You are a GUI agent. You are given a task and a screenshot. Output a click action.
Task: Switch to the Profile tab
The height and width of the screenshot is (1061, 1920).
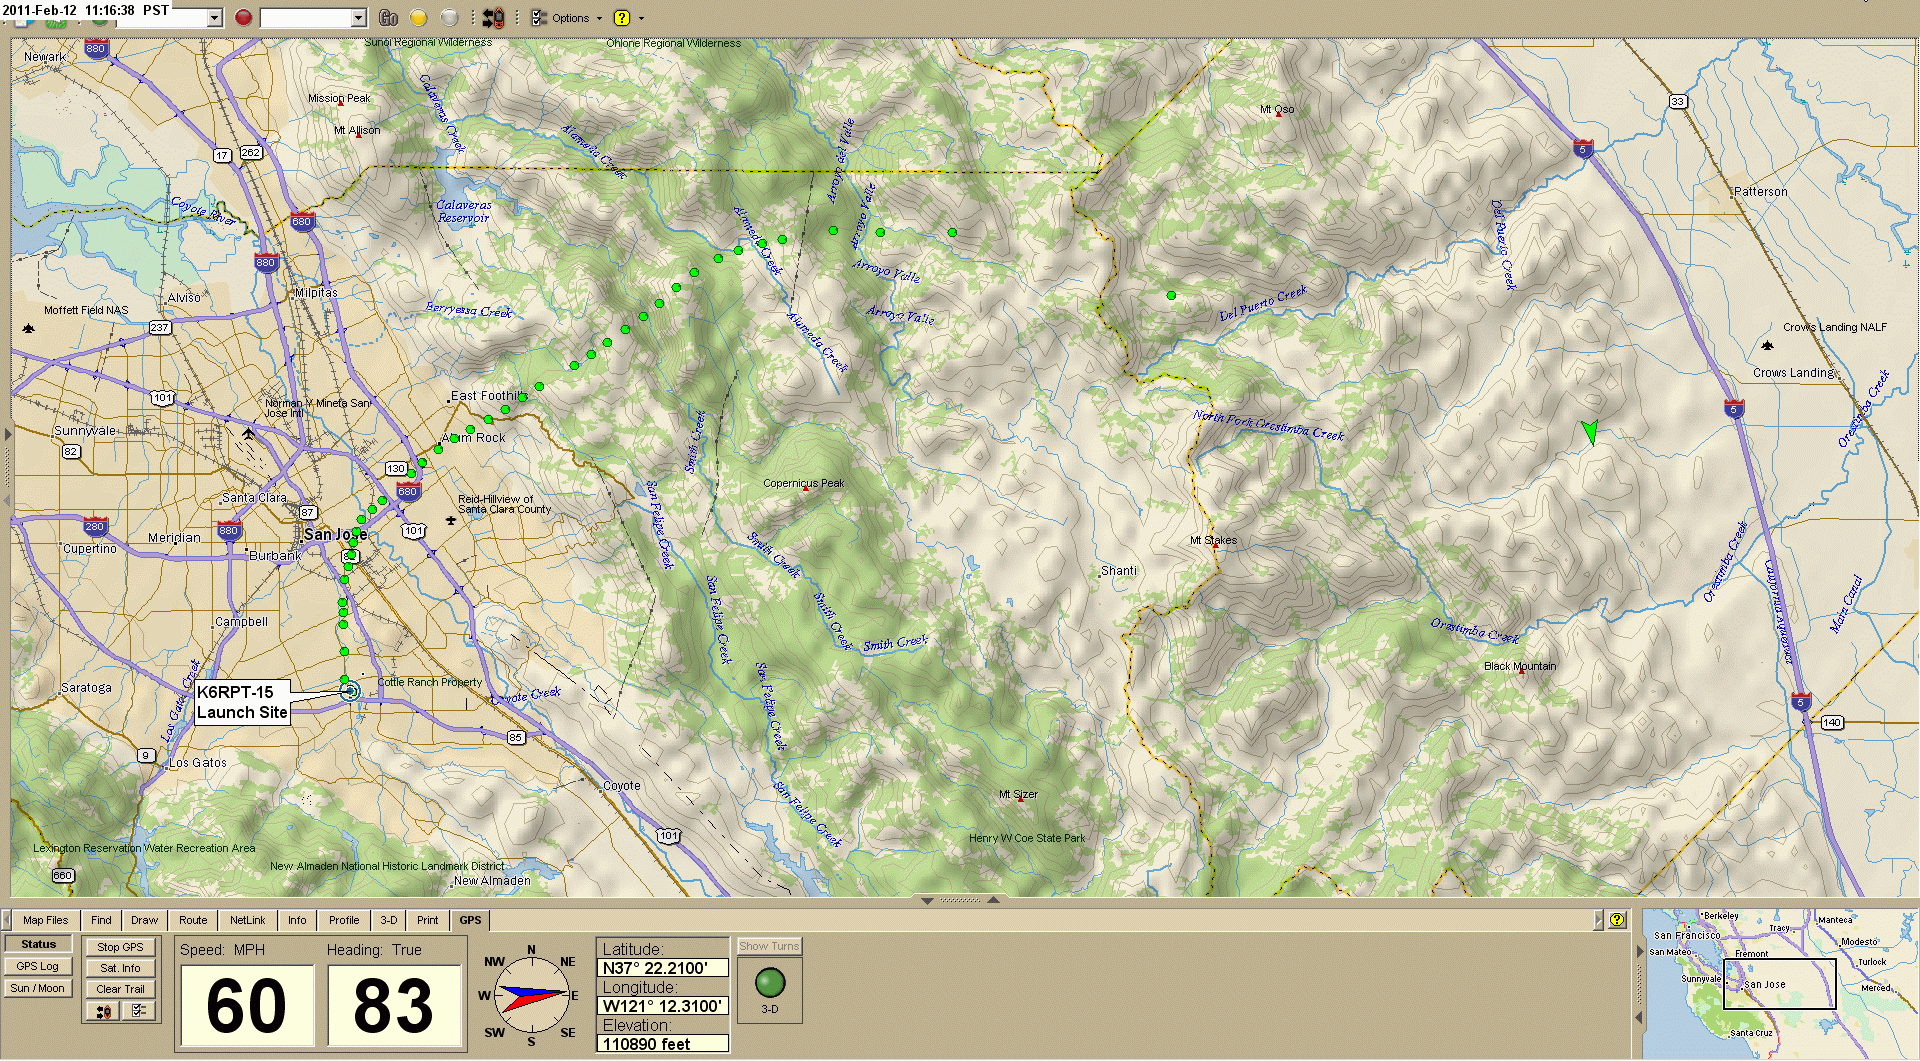tap(344, 920)
